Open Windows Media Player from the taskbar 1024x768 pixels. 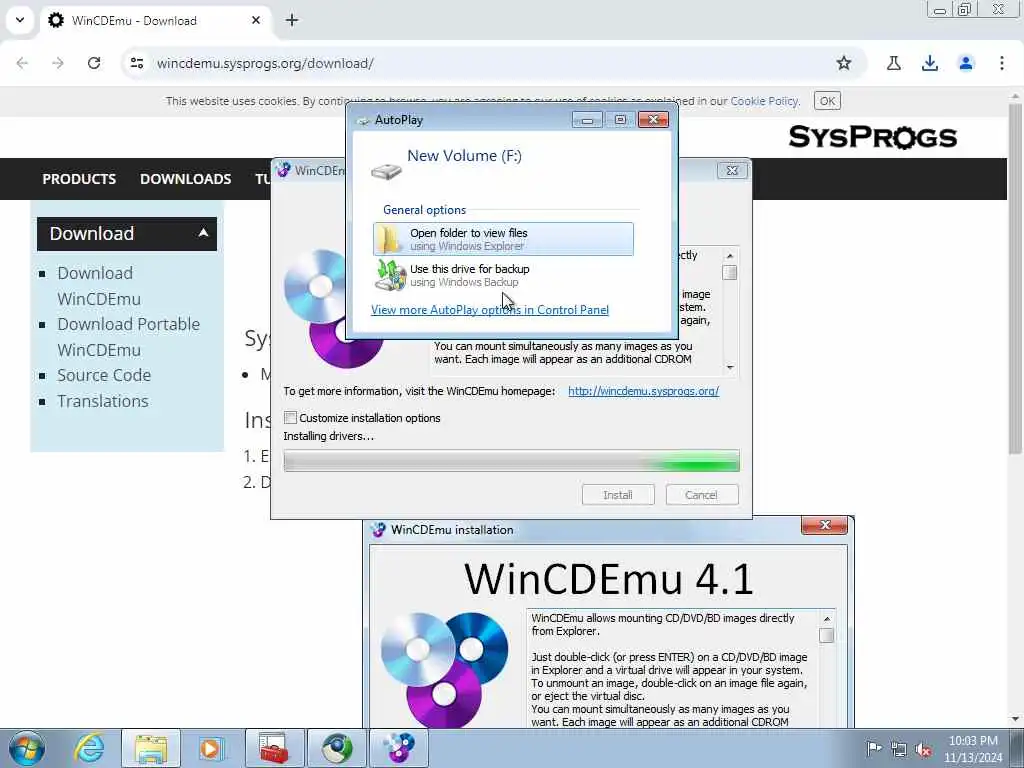coord(210,748)
